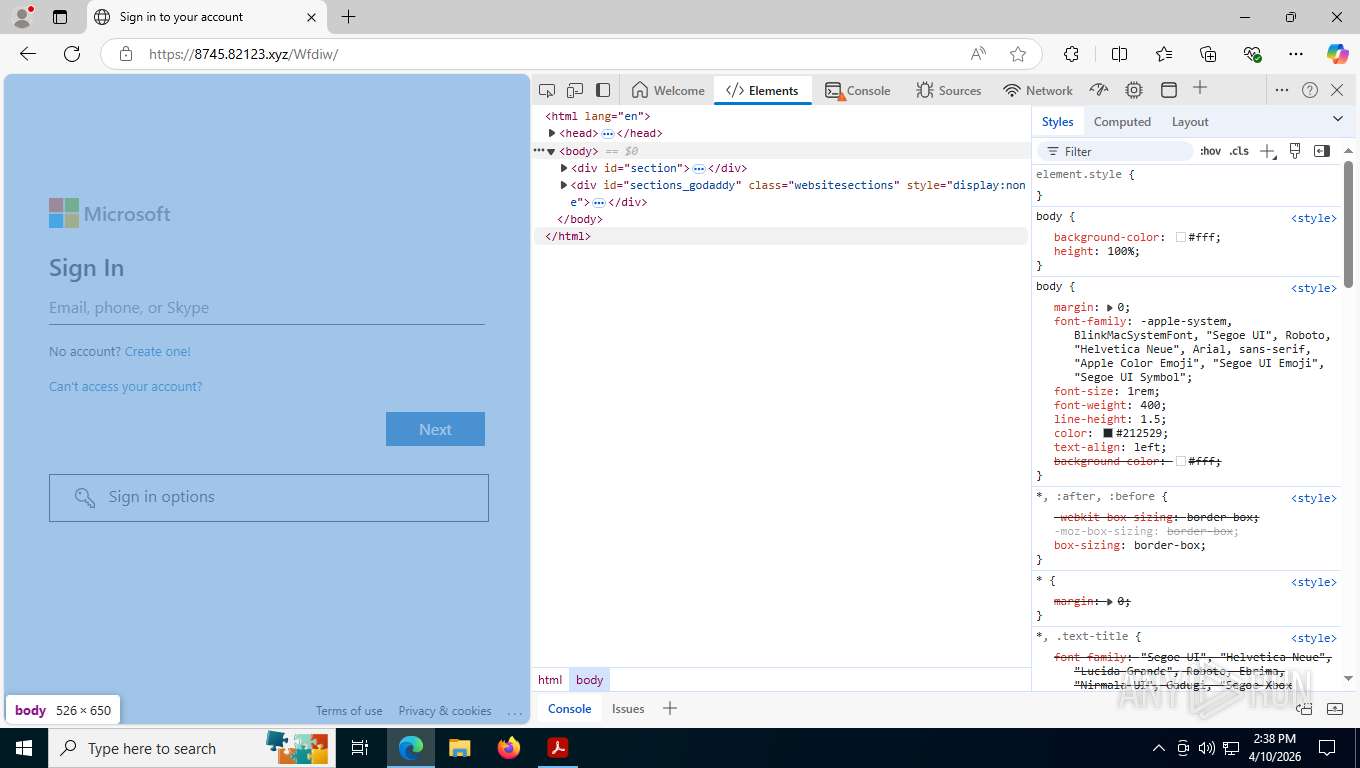The width and height of the screenshot is (1360, 768).
Task: Open the Memory tool chip icon
Action: click(1134, 90)
